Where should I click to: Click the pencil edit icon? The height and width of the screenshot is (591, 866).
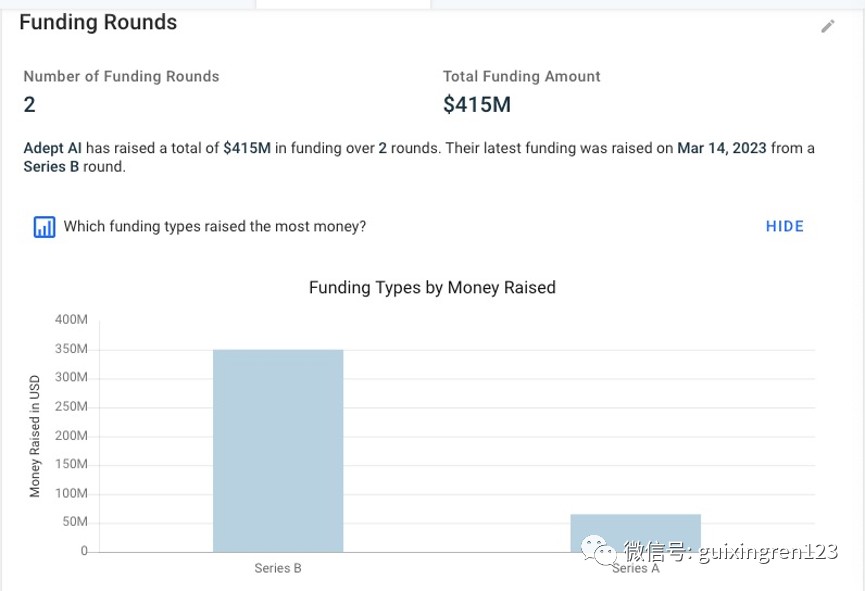click(x=827, y=27)
